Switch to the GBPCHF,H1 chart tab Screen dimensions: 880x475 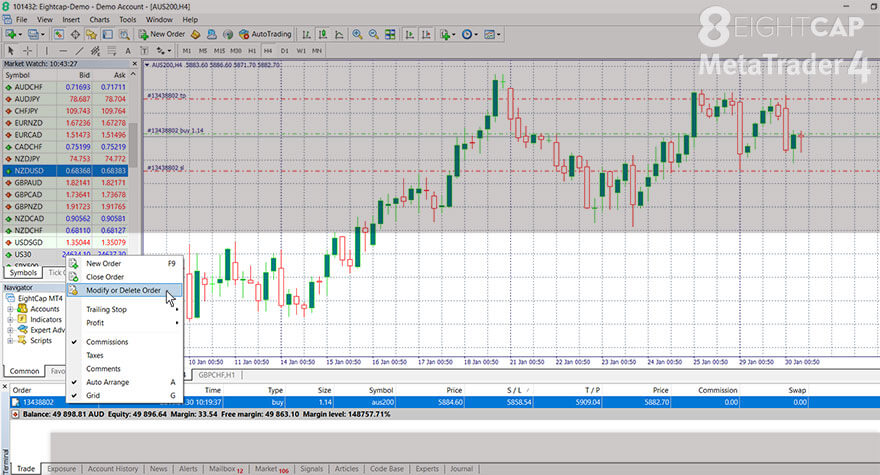tap(217, 375)
